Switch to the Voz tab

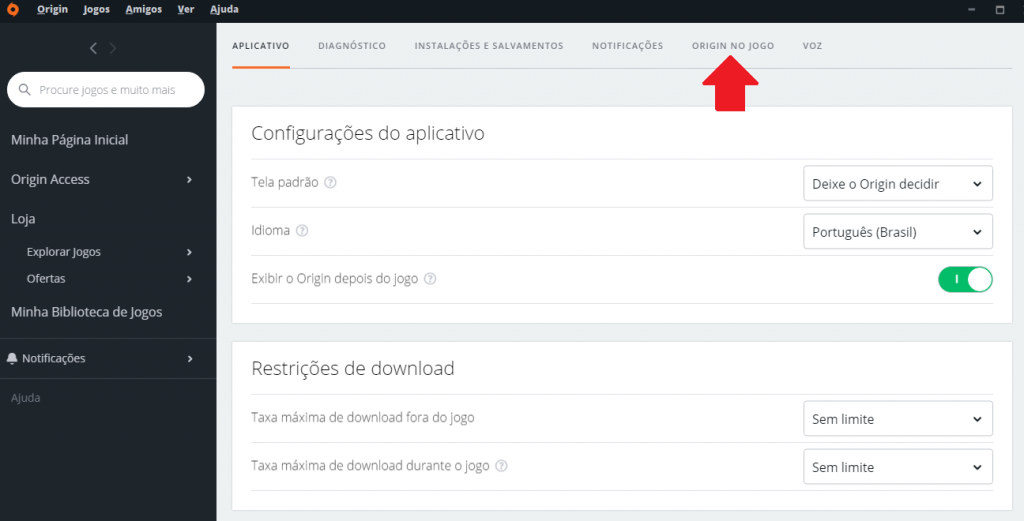812,46
